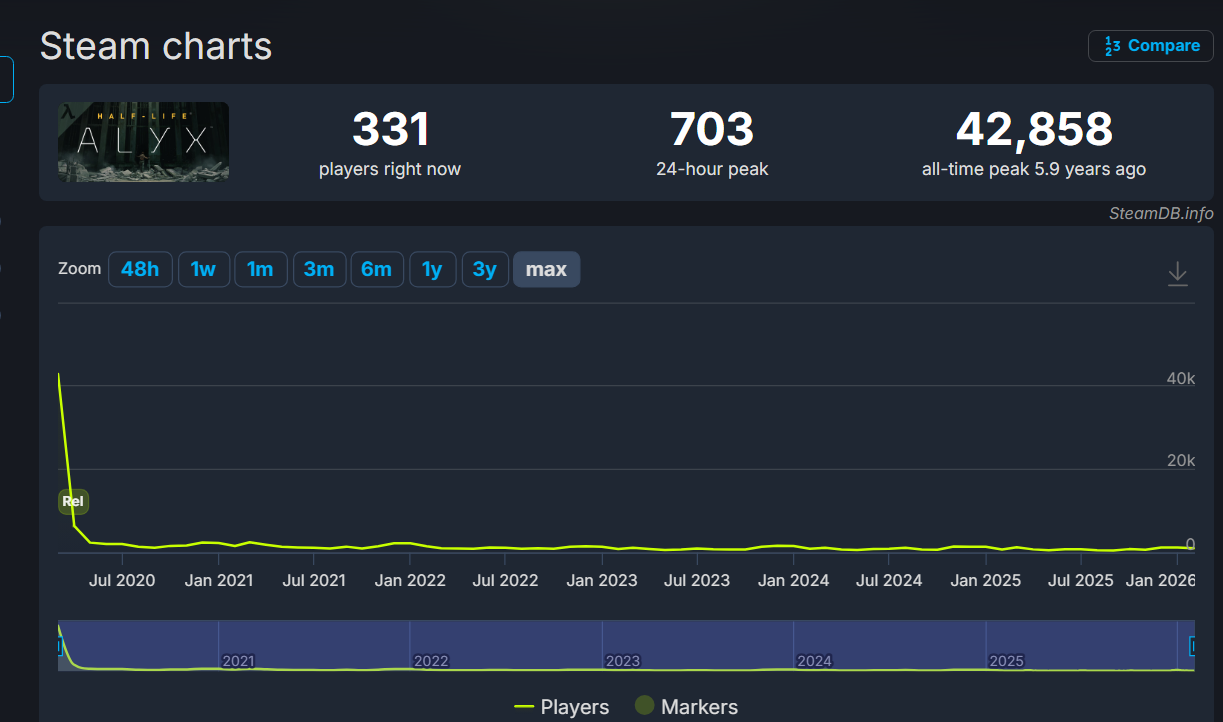Toggle the Markers series in legend
The width and height of the screenshot is (1223, 722).
686,707
